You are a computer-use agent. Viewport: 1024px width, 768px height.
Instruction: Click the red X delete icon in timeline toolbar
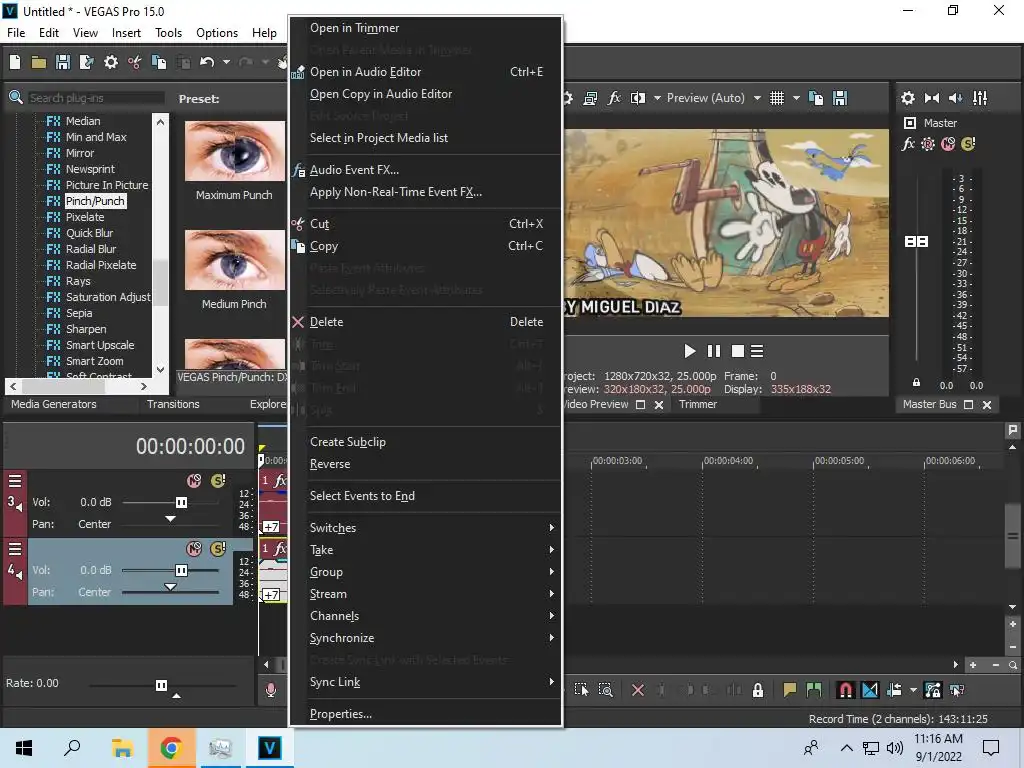click(638, 690)
